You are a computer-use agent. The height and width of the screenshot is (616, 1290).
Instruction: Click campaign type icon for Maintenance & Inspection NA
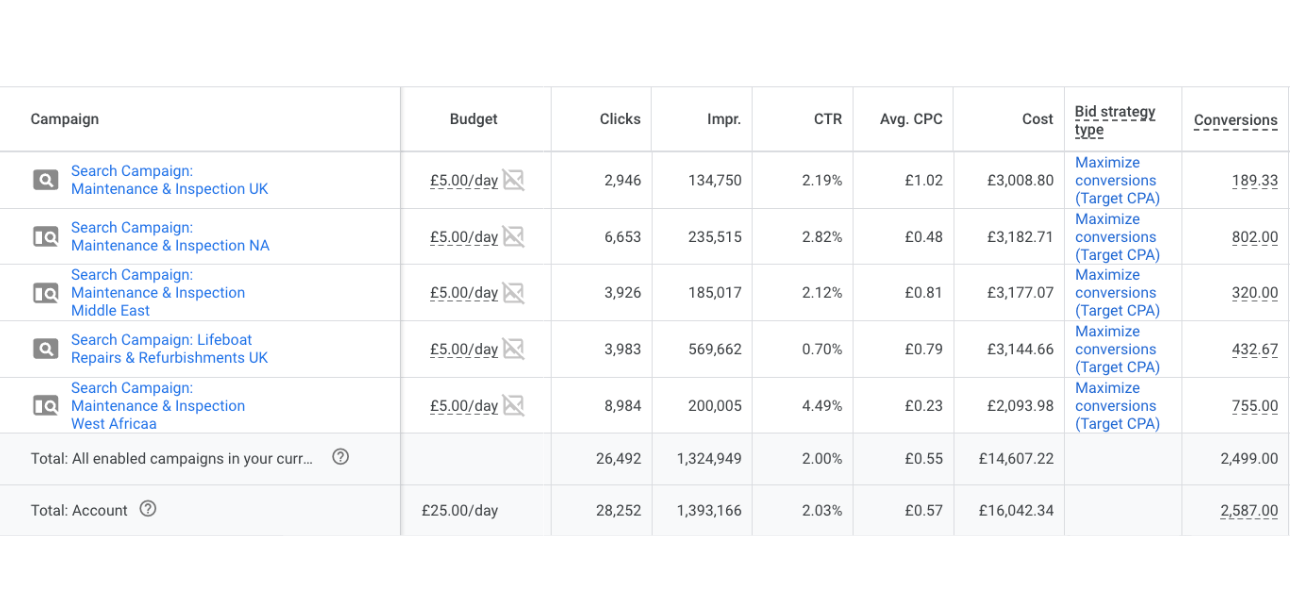point(45,237)
